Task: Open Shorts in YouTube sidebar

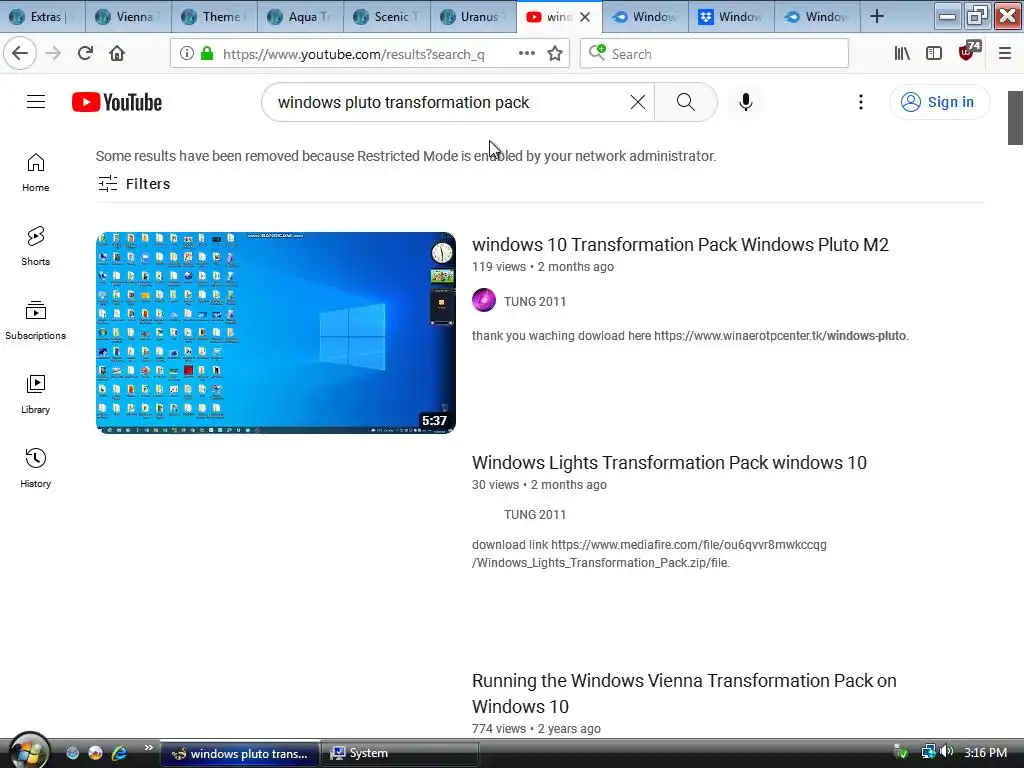Action: 36,246
